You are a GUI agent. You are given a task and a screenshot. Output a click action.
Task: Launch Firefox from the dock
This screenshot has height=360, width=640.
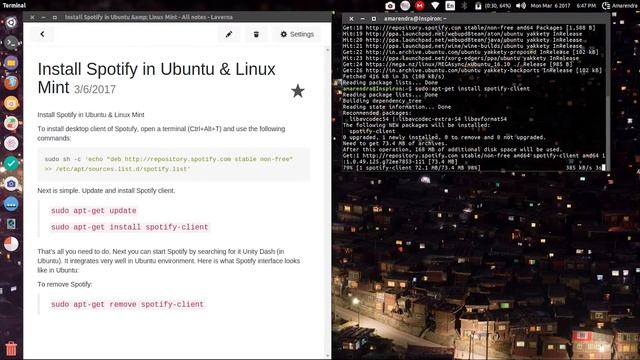[11, 83]
